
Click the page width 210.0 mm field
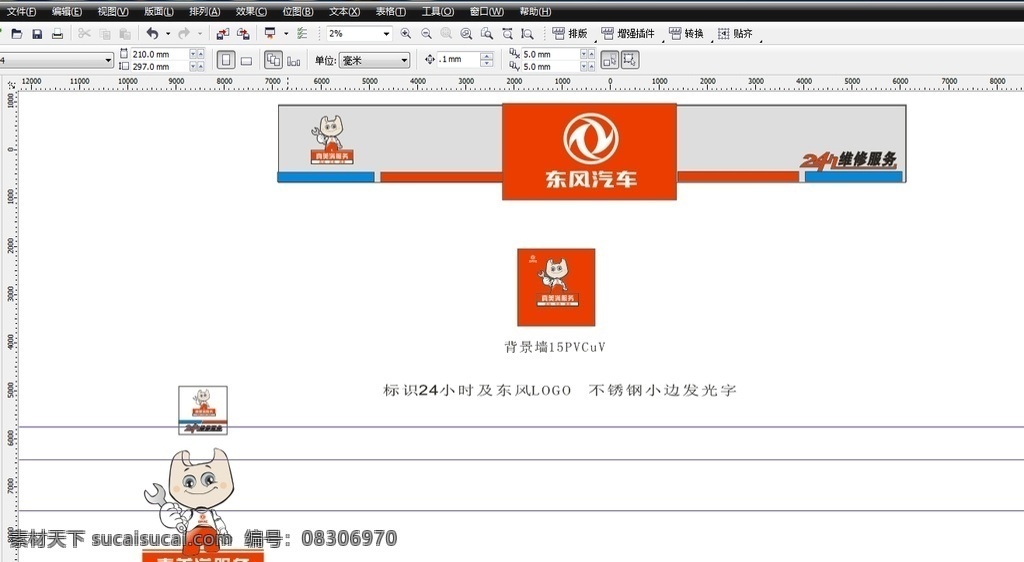pyautogui.click(x=160, y=54)
